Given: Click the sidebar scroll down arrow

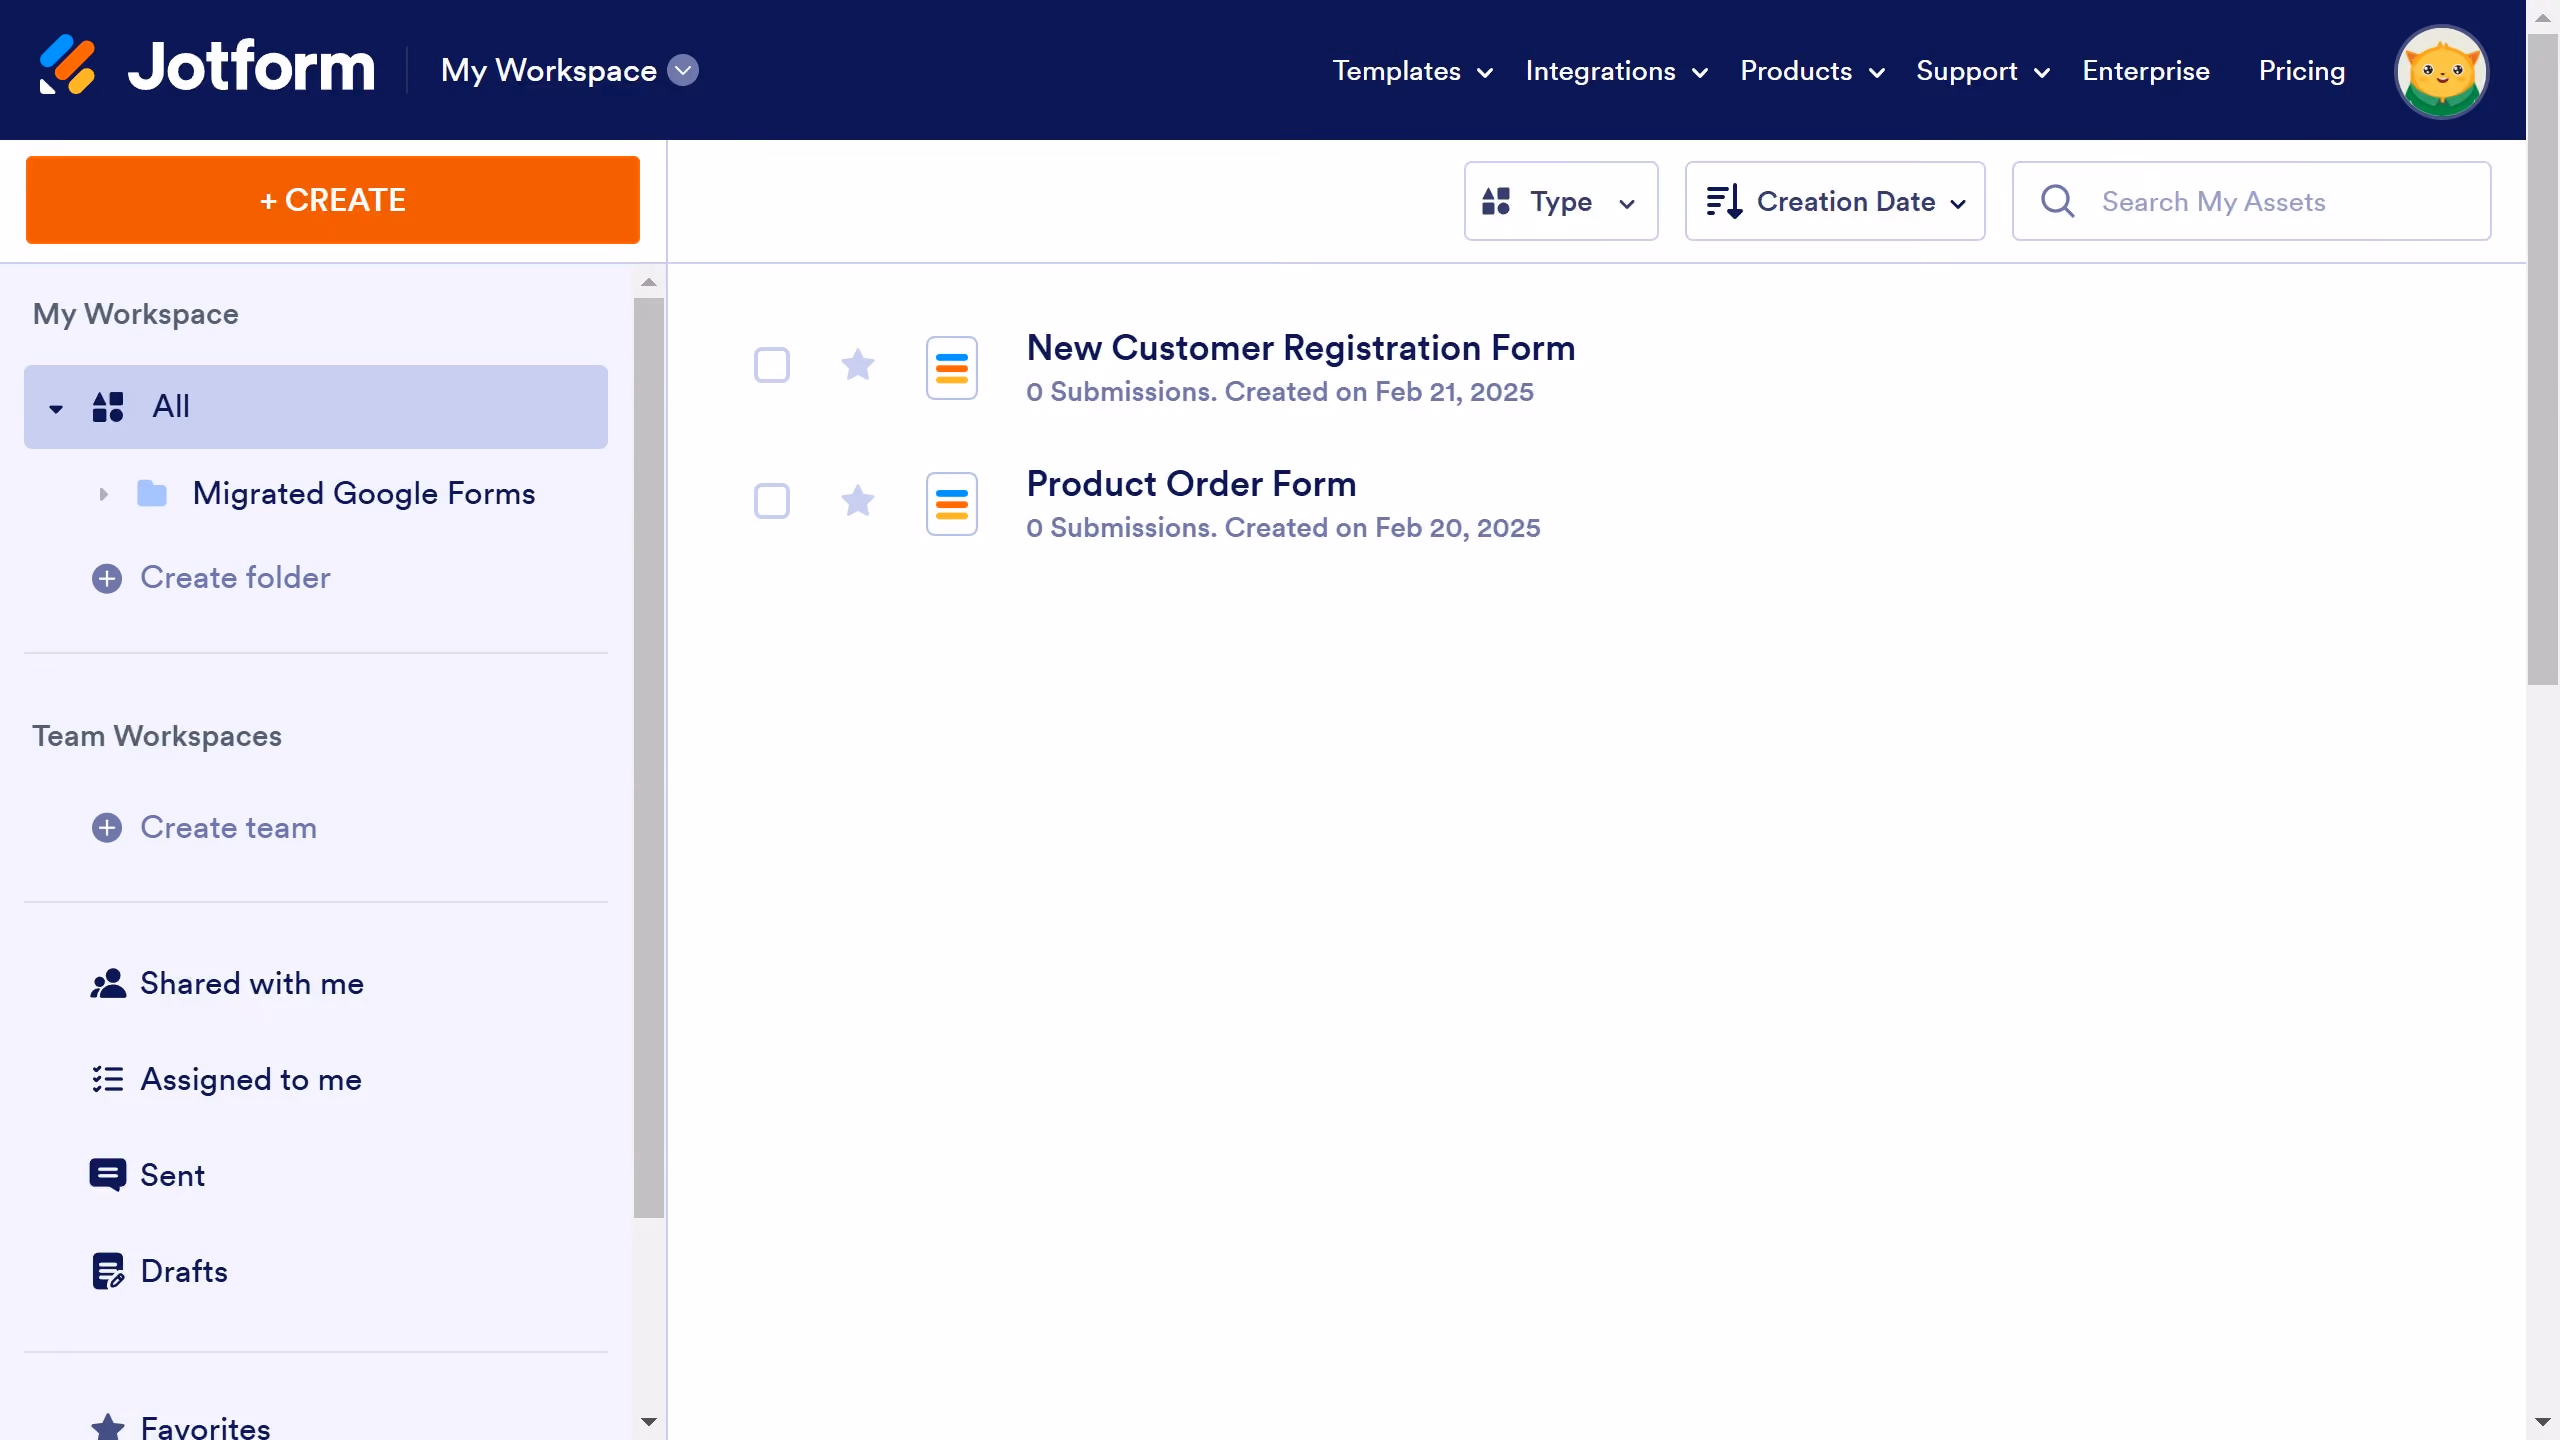Looking at the screenshot, I should [649, 1421].
